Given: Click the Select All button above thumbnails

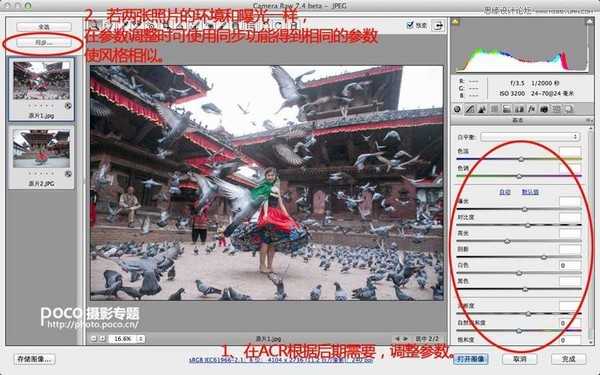Looking at the screenshot, I should tap(44, 27).
